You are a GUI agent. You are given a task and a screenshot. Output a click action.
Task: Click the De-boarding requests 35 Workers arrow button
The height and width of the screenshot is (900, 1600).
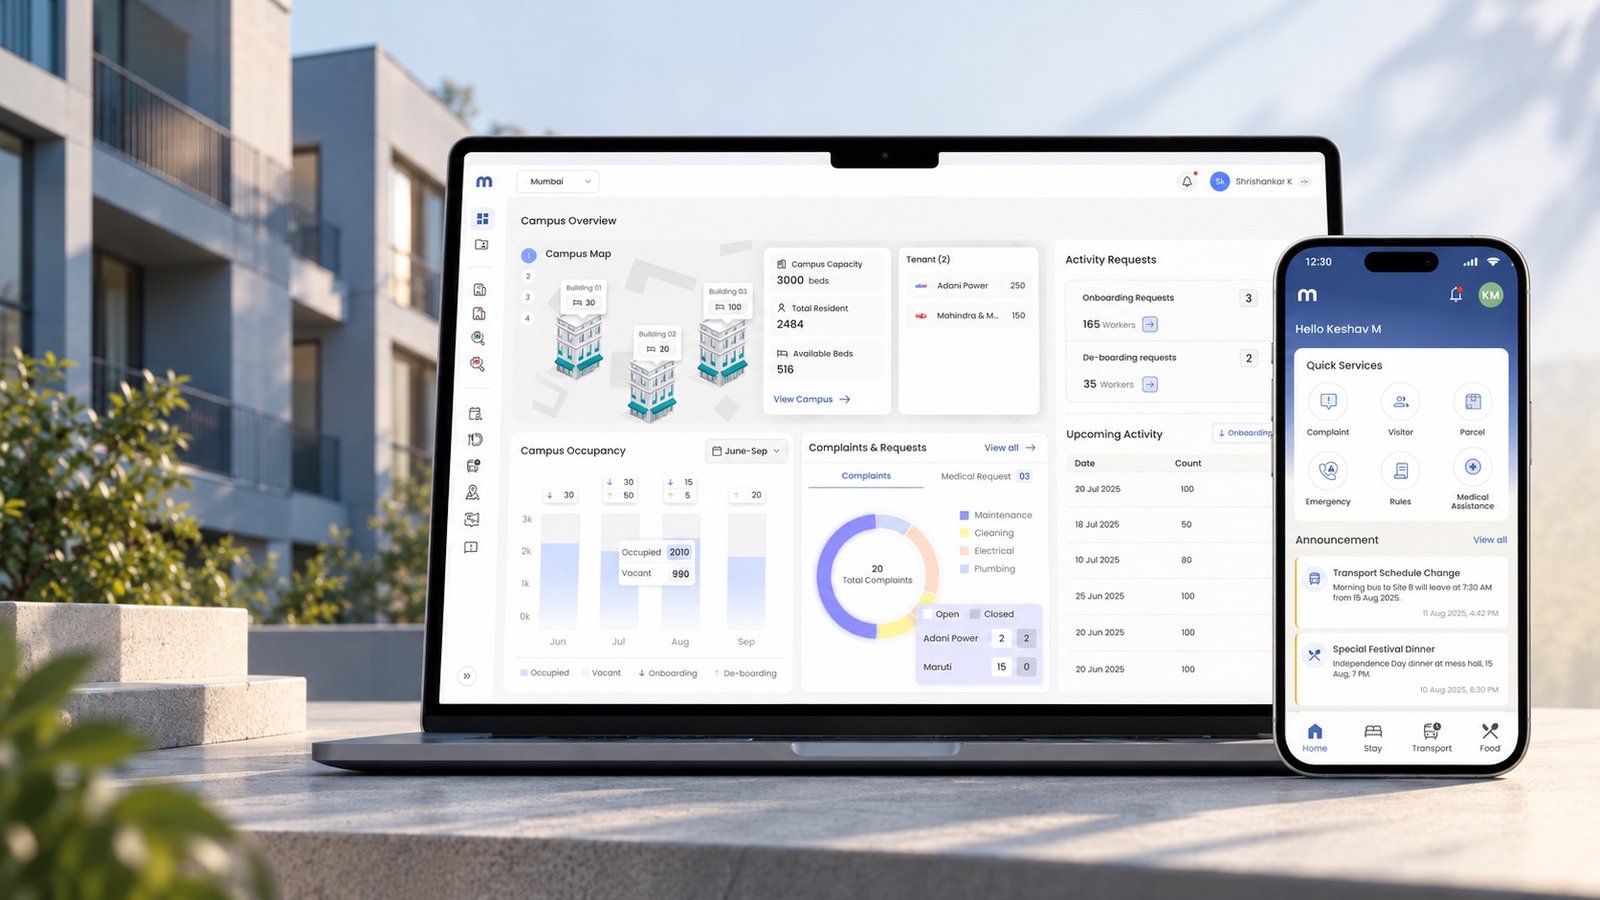pos(1150,384)
